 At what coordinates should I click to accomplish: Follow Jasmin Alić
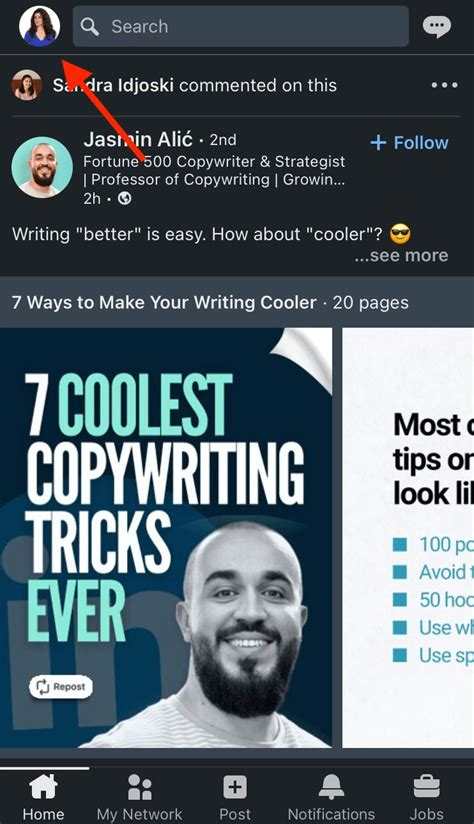[409, 142]
